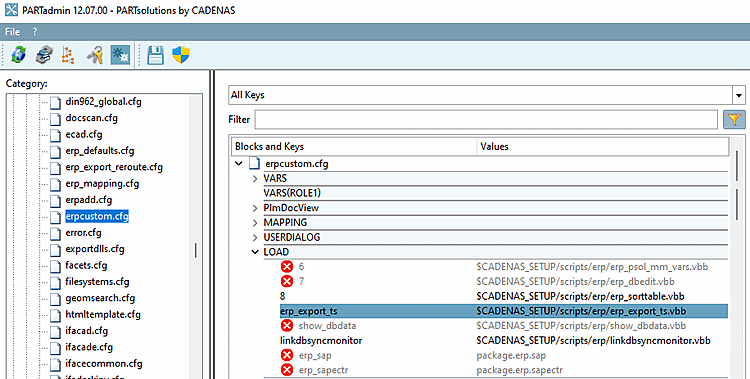Click the orange hierarchy tree toolbar icon

pyautogui.click(x=68, y=55)
